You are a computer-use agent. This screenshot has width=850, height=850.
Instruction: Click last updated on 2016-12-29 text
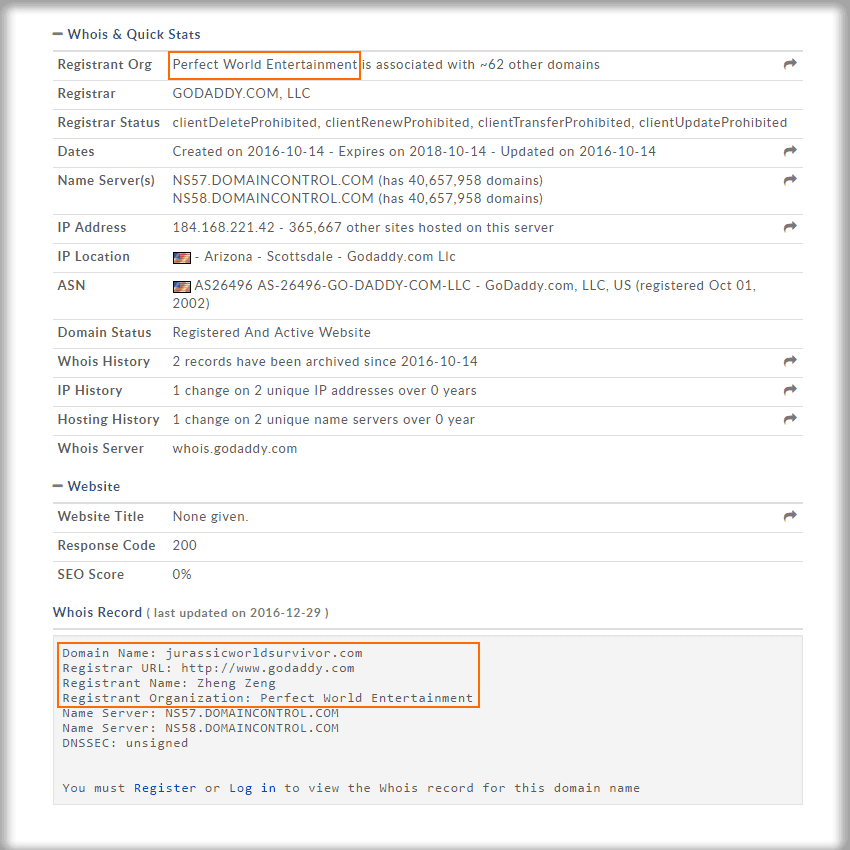[237, 613]
